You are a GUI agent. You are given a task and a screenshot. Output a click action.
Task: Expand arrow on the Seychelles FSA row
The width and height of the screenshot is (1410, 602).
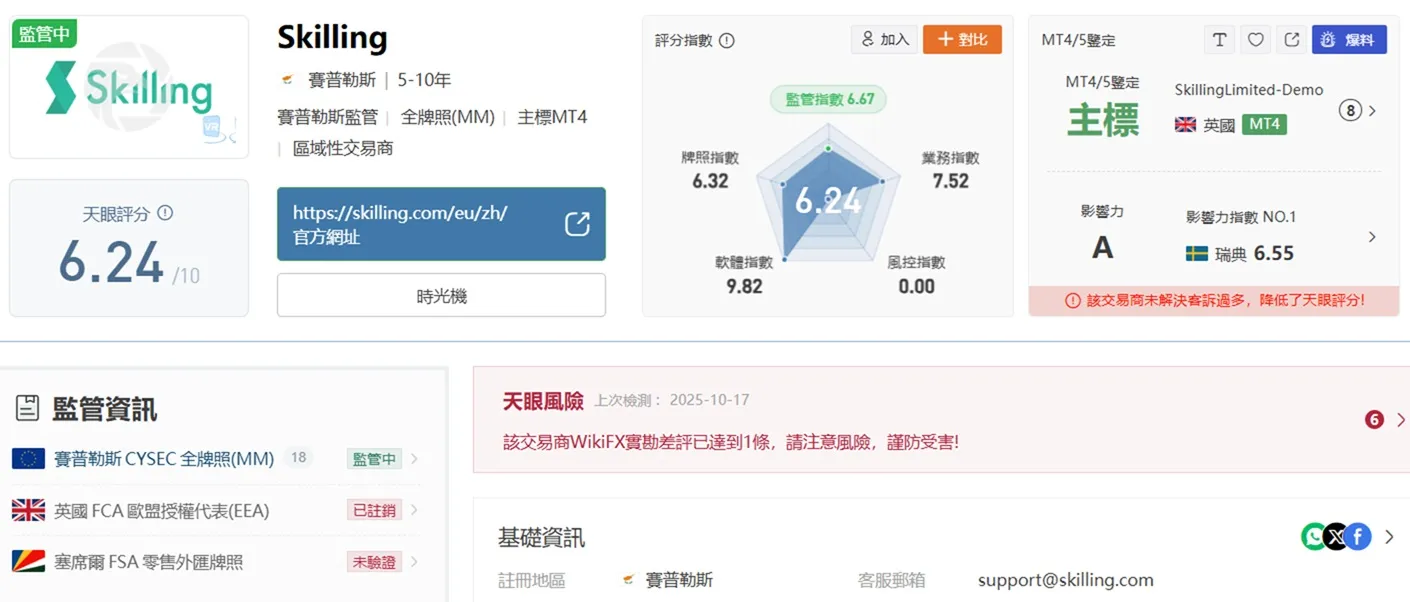(414, 562)
